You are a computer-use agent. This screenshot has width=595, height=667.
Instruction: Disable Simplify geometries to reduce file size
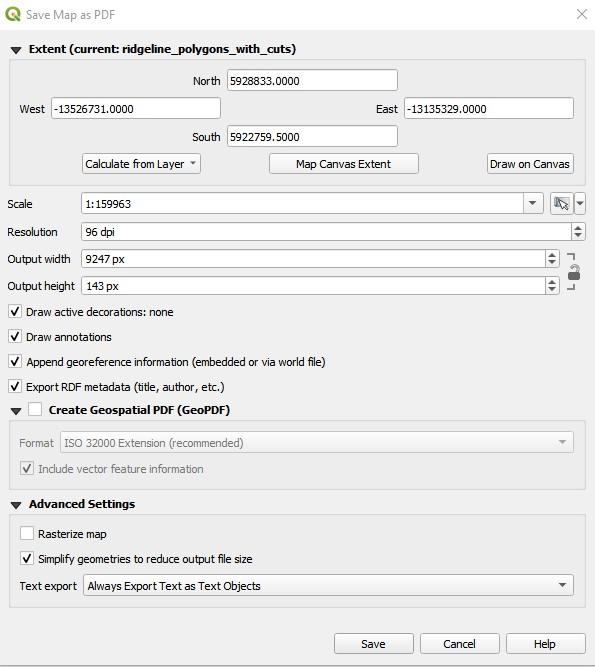click(27, 559)
